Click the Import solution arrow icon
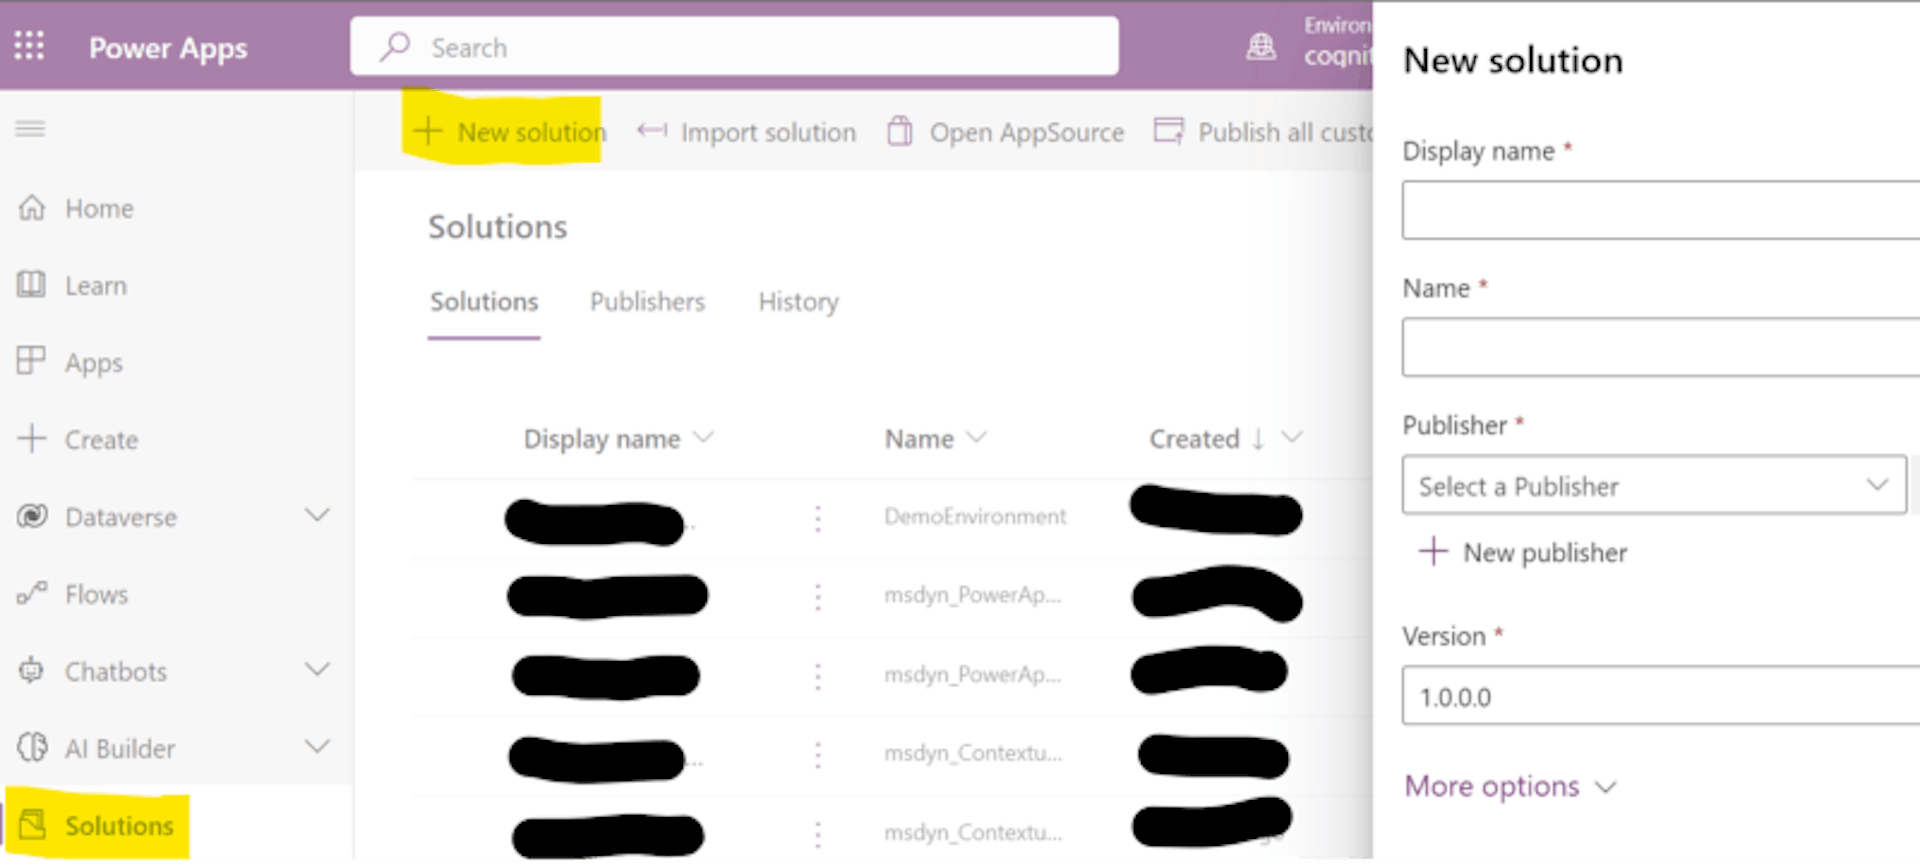 pos(652,131)
